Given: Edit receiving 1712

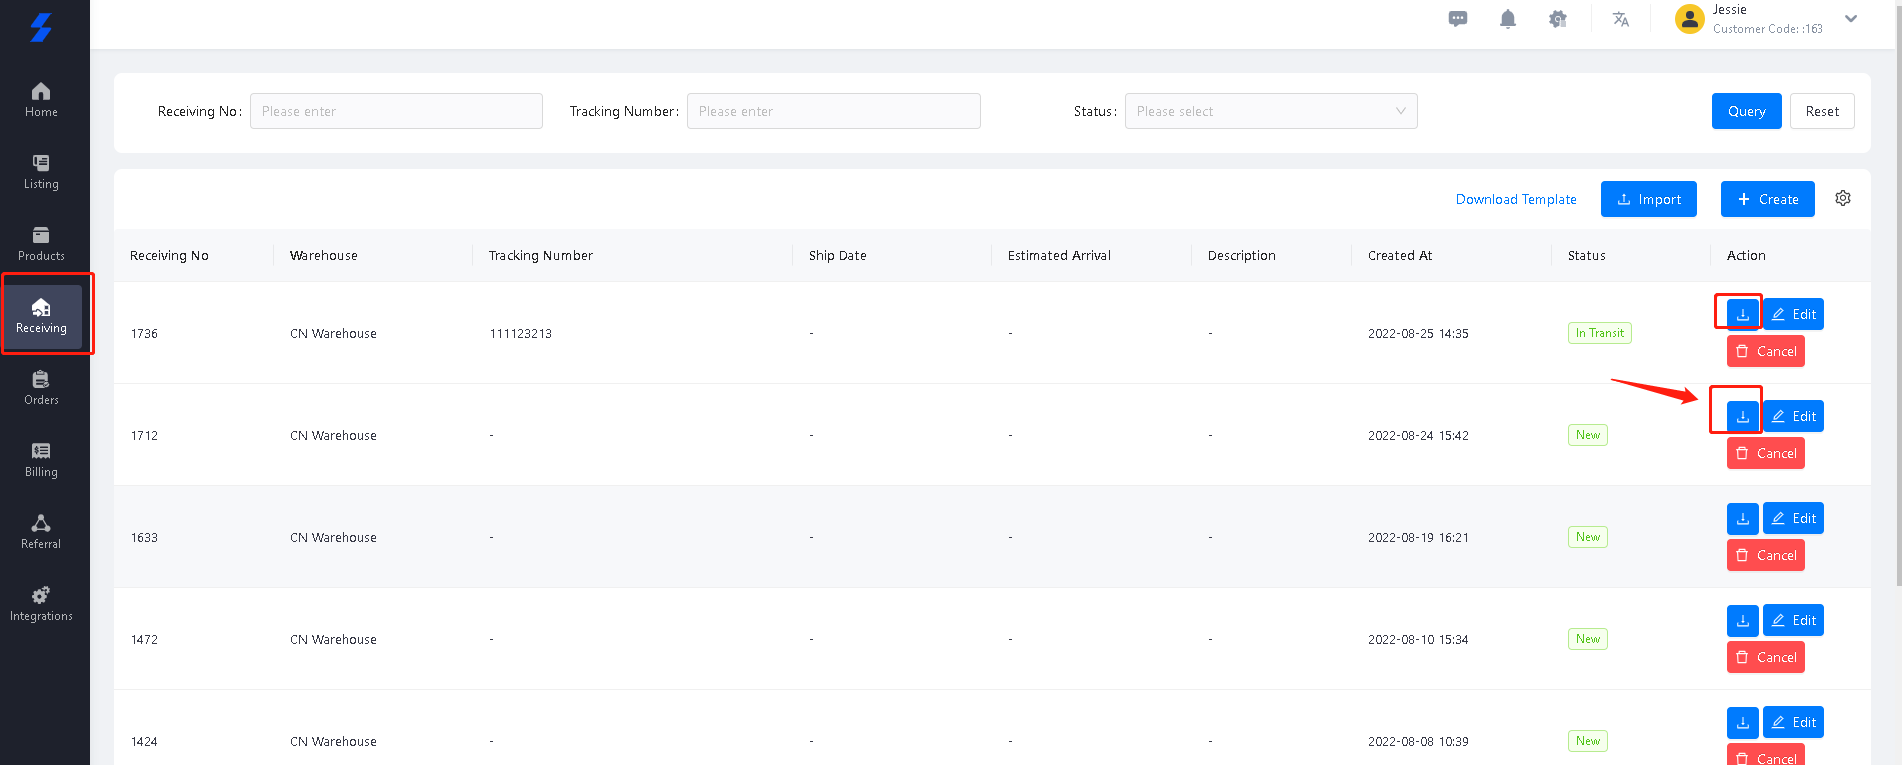Looking at the screenshot, I should [x=1793, y=416].
